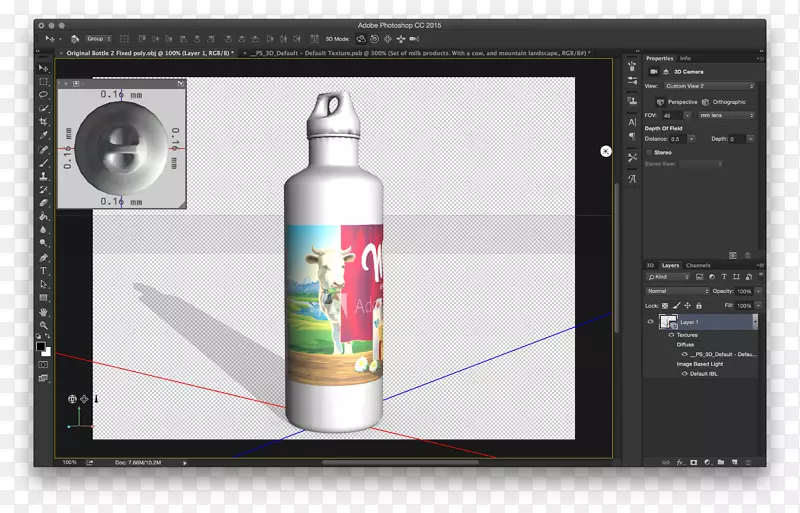
Task: Click the Perspective camera icon
Action: tap(661, 102)
